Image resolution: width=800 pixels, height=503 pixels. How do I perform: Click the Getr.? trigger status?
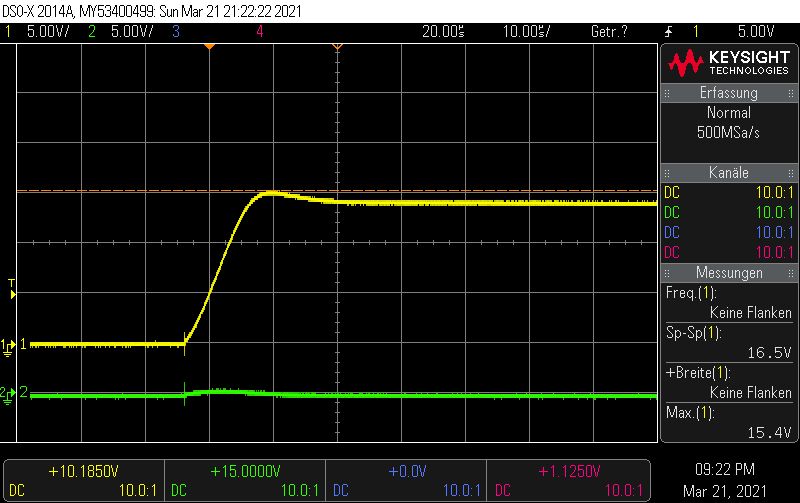pyautogui.click(x=609, y=32)
